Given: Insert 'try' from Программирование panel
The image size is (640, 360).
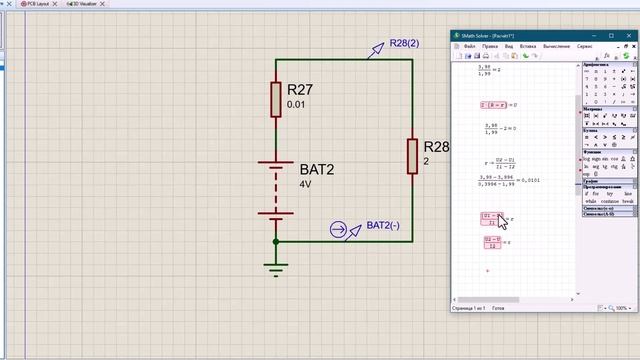Looking at the screenshot, I should 610,193.
